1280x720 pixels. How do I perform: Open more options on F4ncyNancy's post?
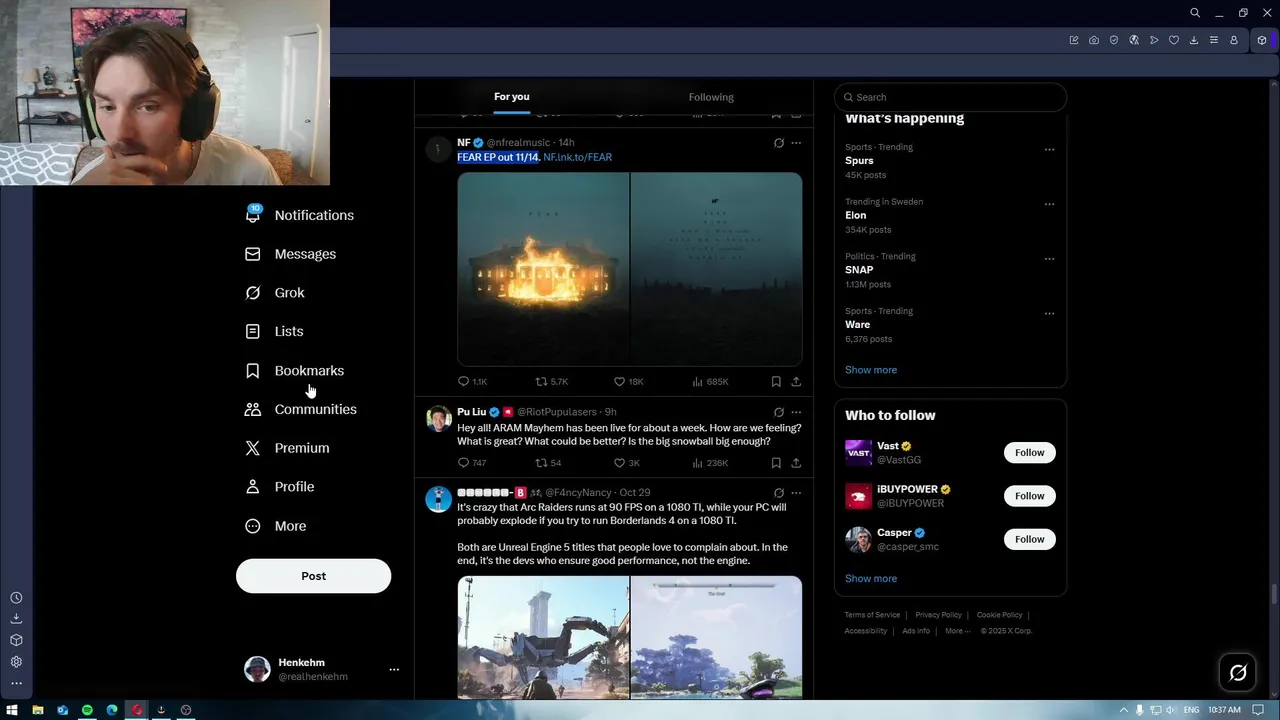[x=796, y=493]
